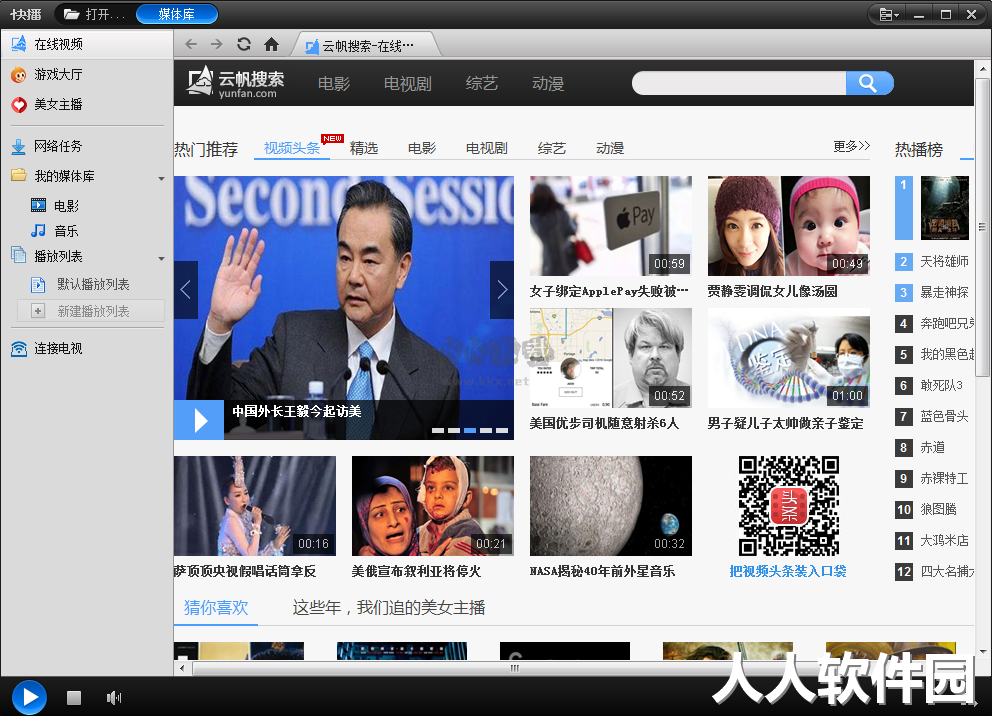
Task: Show next carousel slide
Action: click(502, 290)
